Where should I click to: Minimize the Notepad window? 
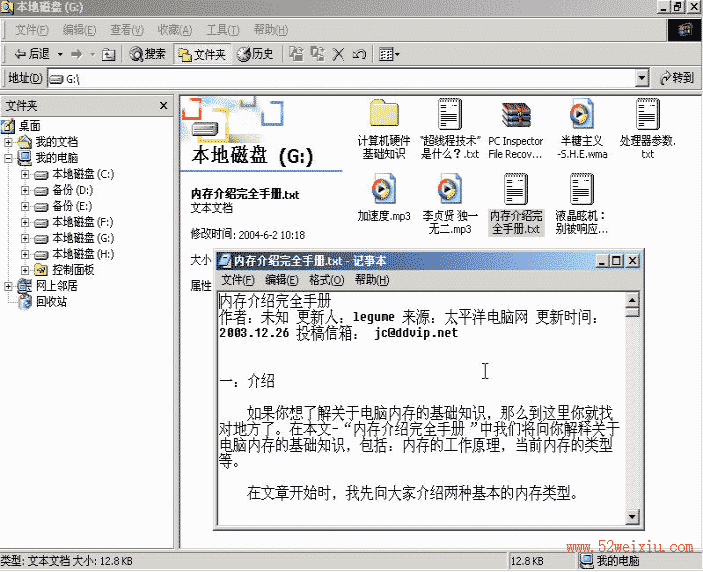pos(602,260)
